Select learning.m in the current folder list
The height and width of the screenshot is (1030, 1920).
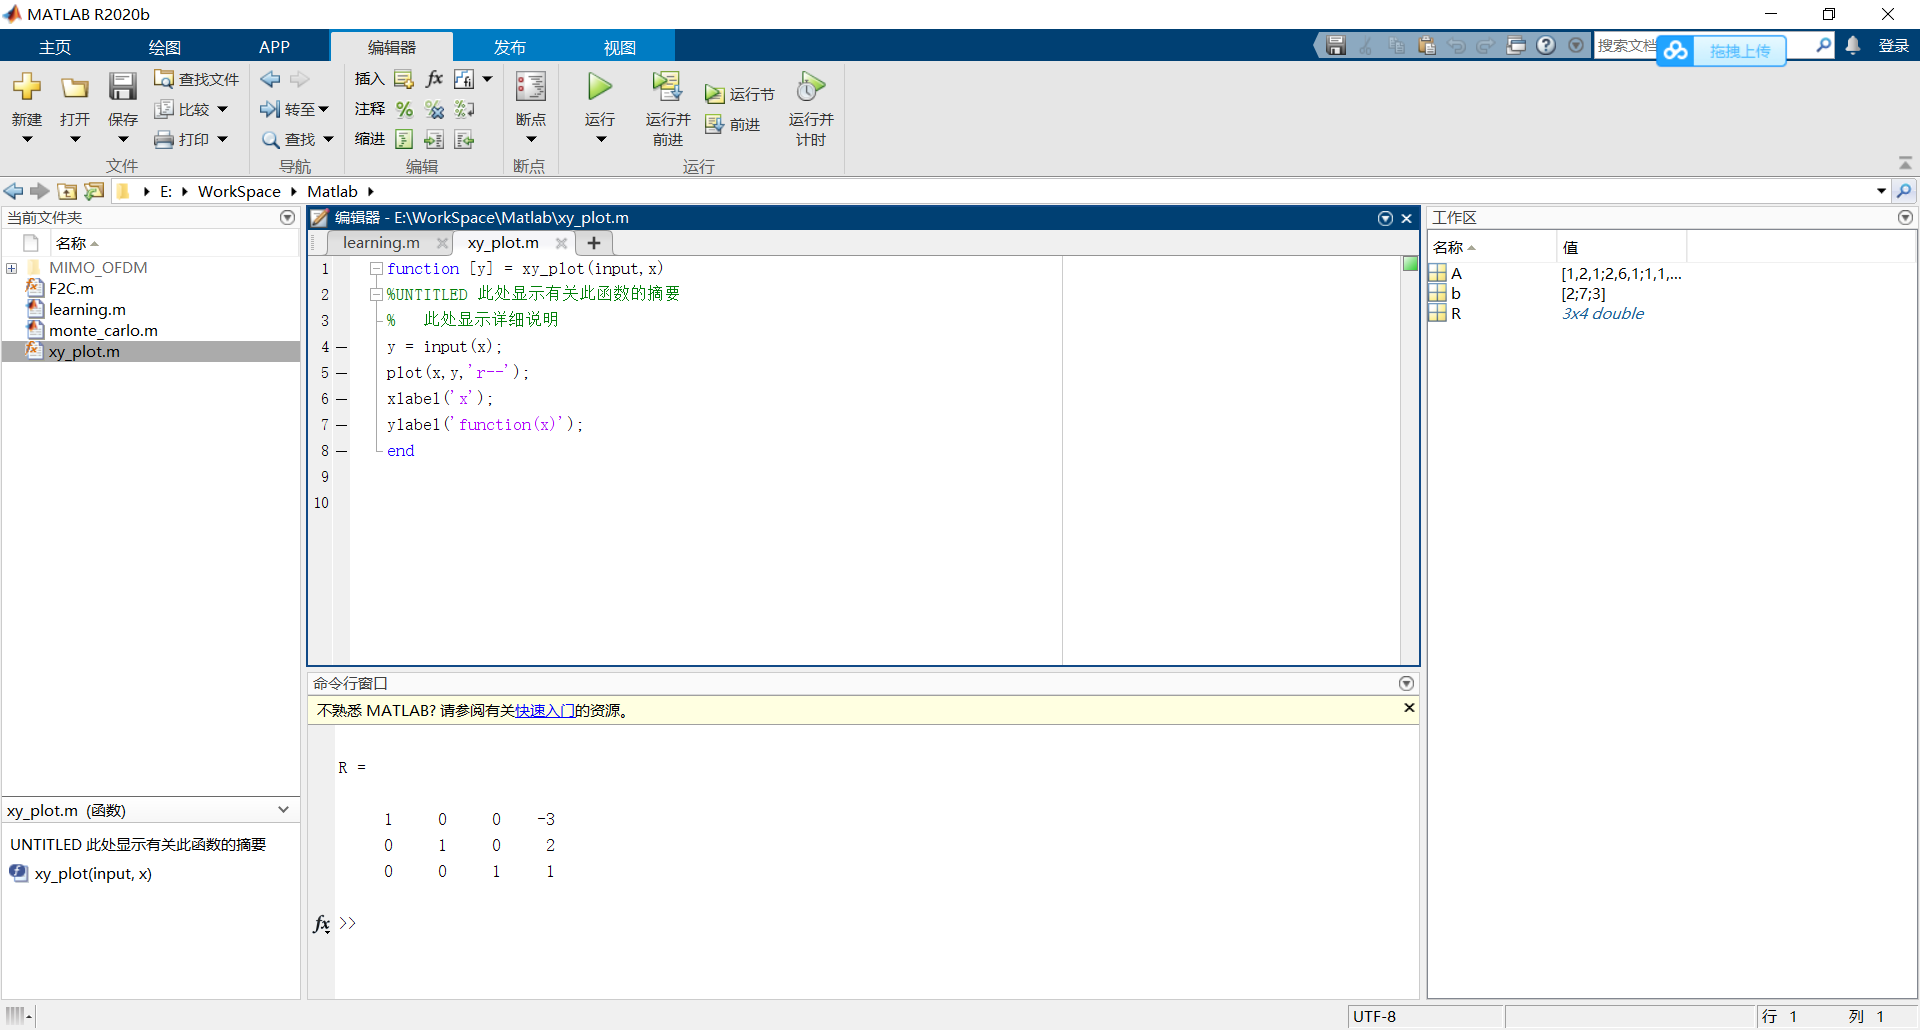87,310
